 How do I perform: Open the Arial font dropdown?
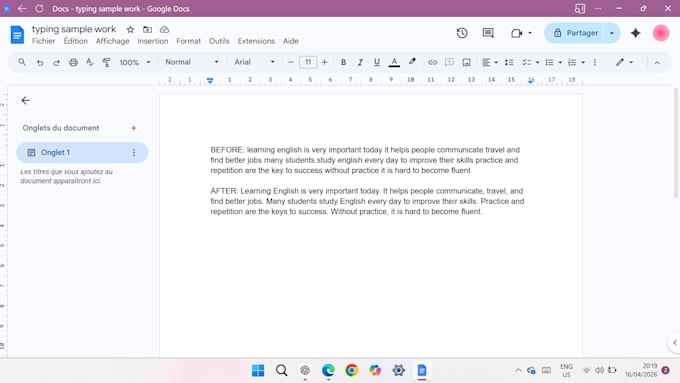click(x=254, y=62)
